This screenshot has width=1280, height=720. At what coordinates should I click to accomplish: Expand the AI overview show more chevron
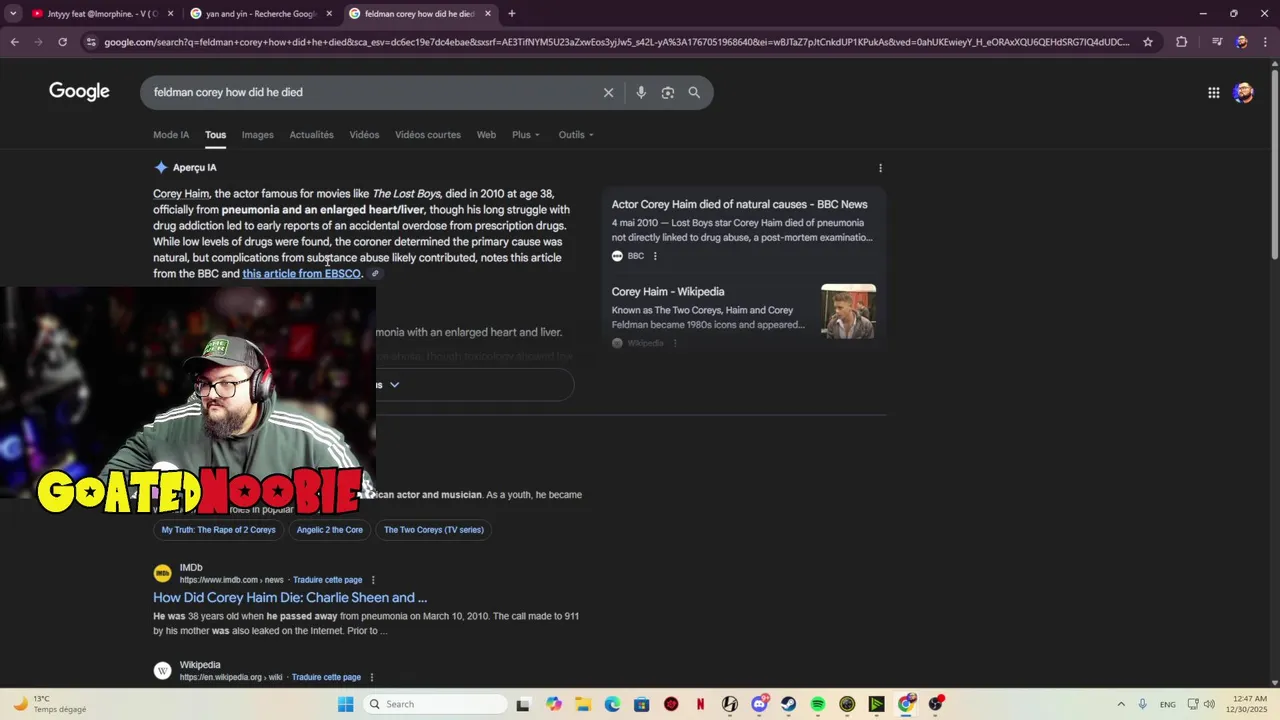395,385
